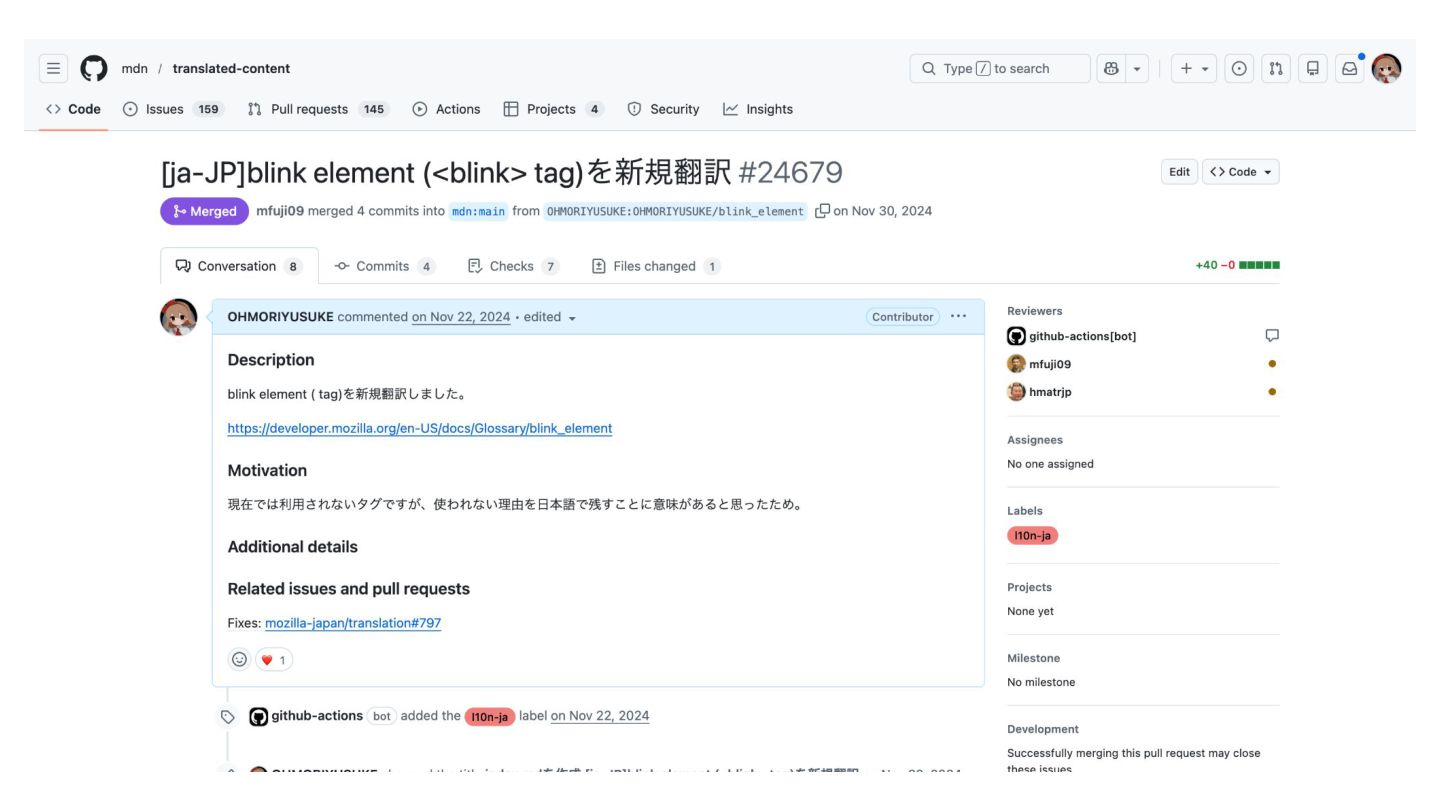Click the comment date Nov 22, 2024
1440x810 pixels.
[461, 317]
